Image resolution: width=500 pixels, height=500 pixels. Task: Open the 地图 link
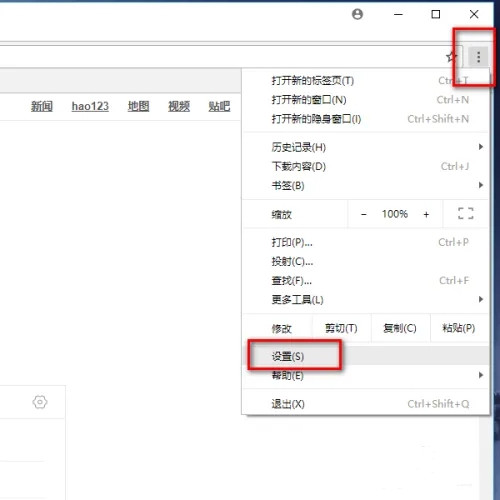coord(138,106)
